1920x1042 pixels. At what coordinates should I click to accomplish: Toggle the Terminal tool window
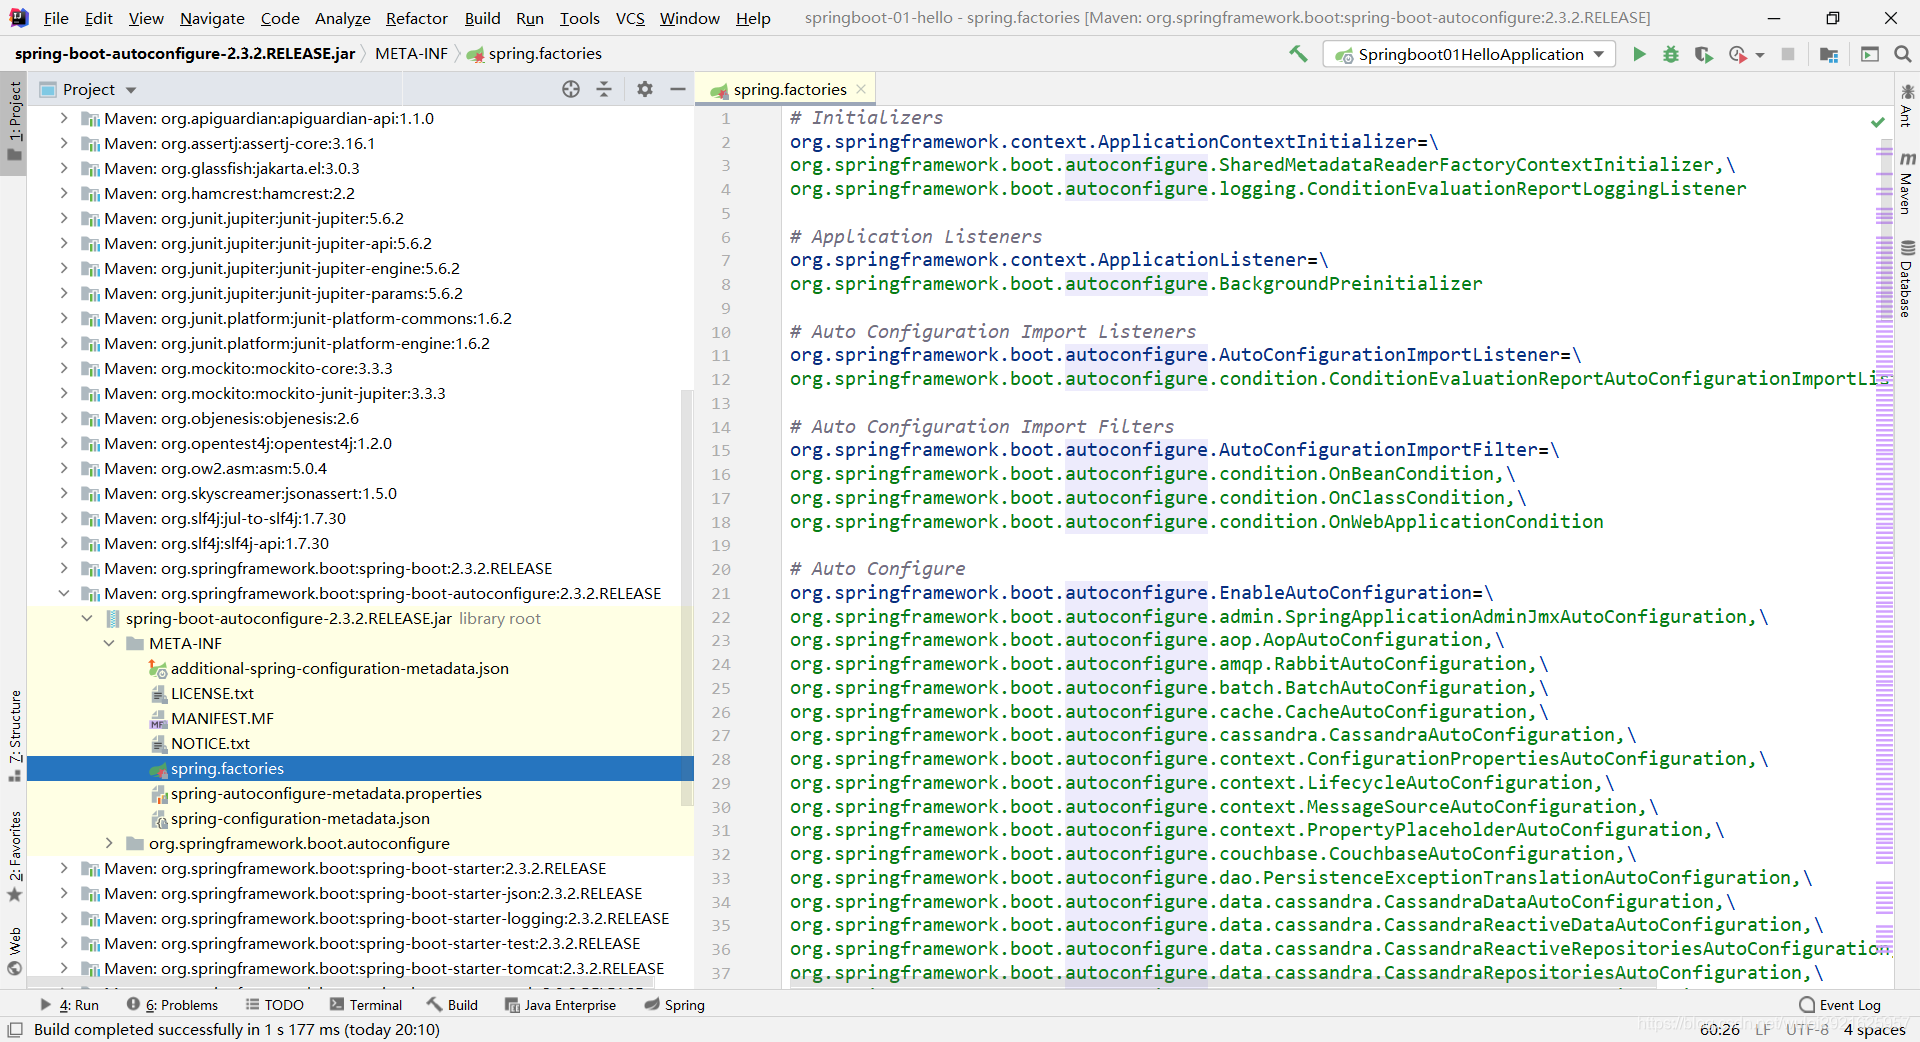coord(366,1005)
